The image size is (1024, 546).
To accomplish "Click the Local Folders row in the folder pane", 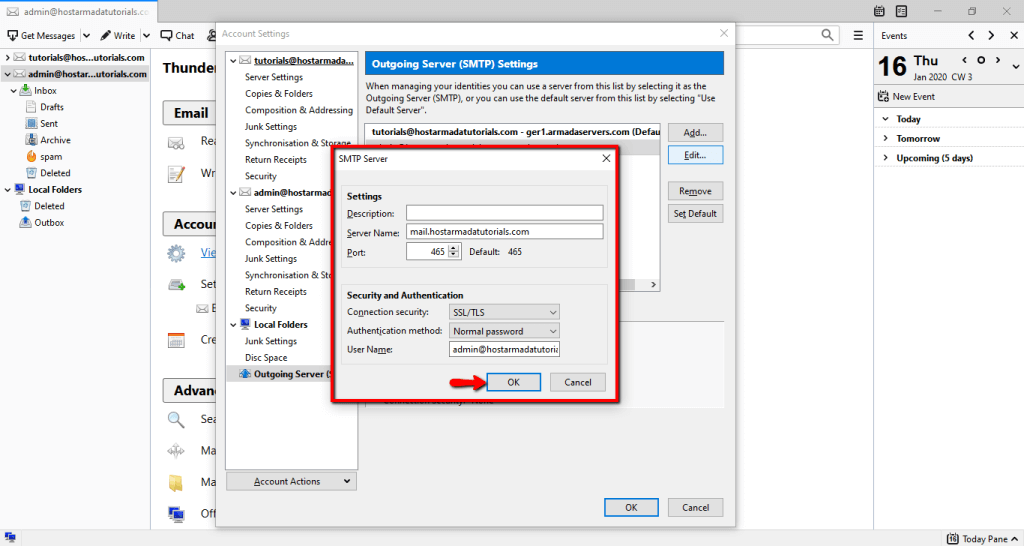I will (x=75, y=189).
